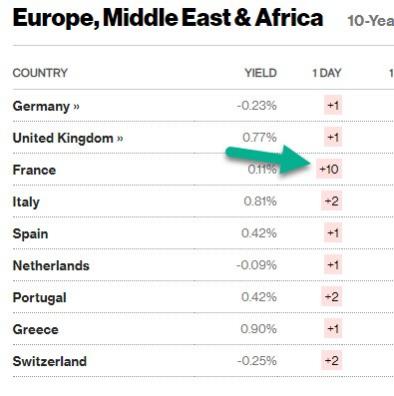
Task: Click Germany's -0.23% yield value
Action: (x=257, y=106)
